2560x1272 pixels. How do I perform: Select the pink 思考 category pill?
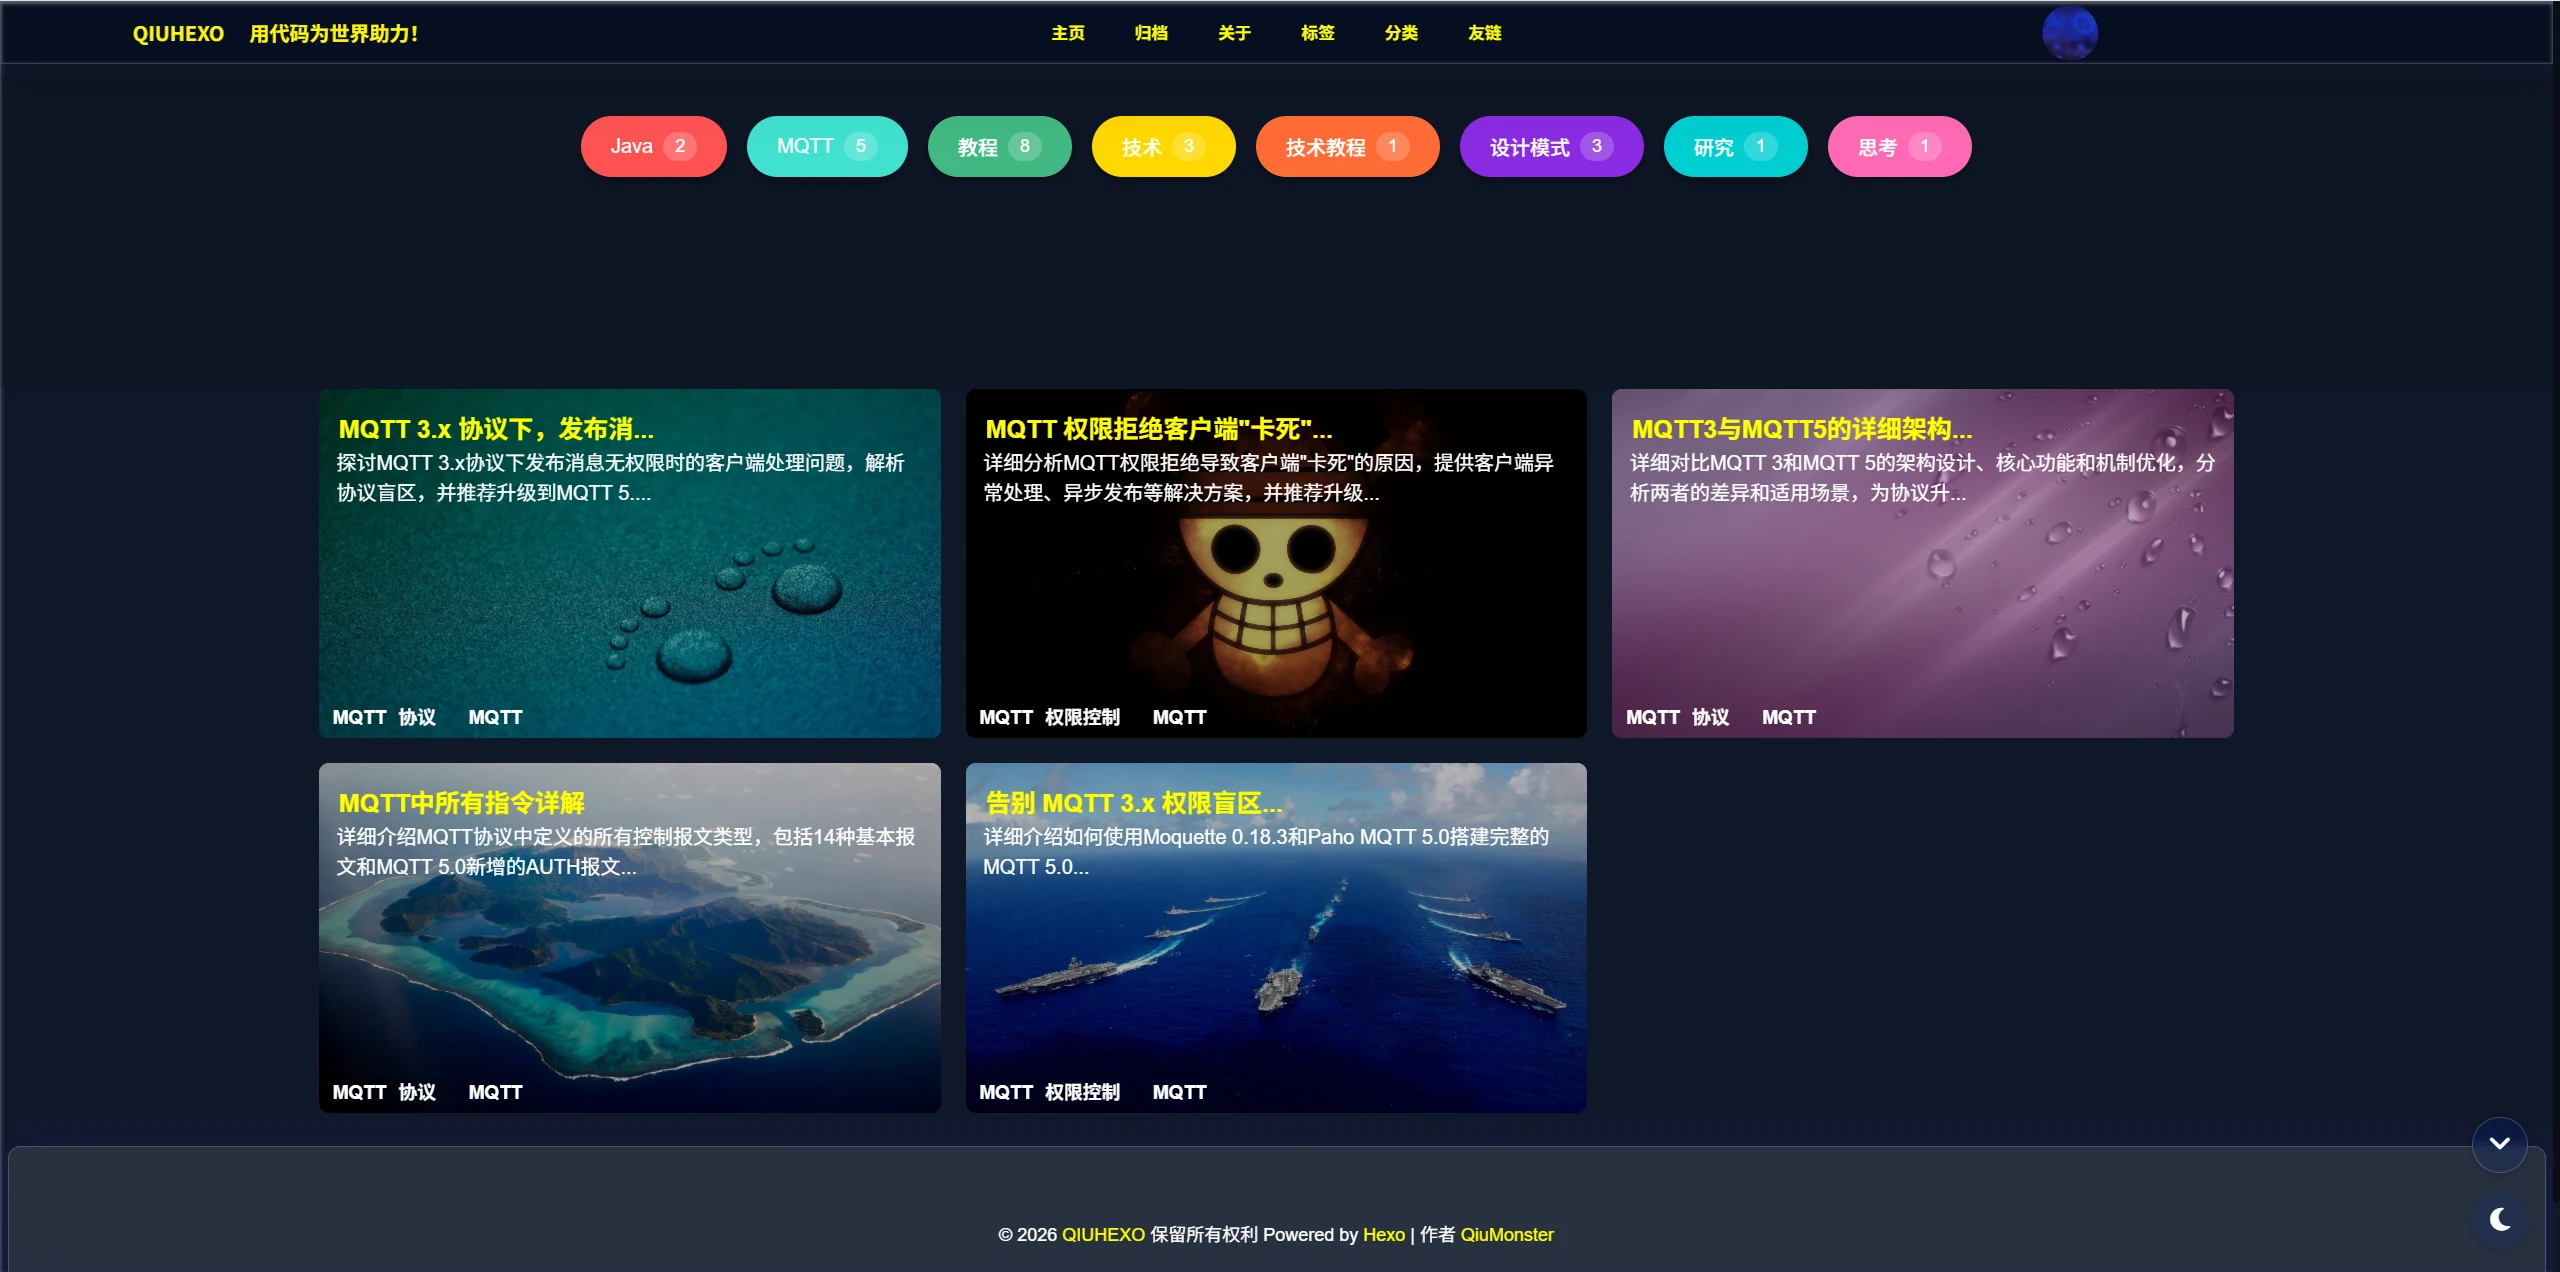[x=1899, y=146]
